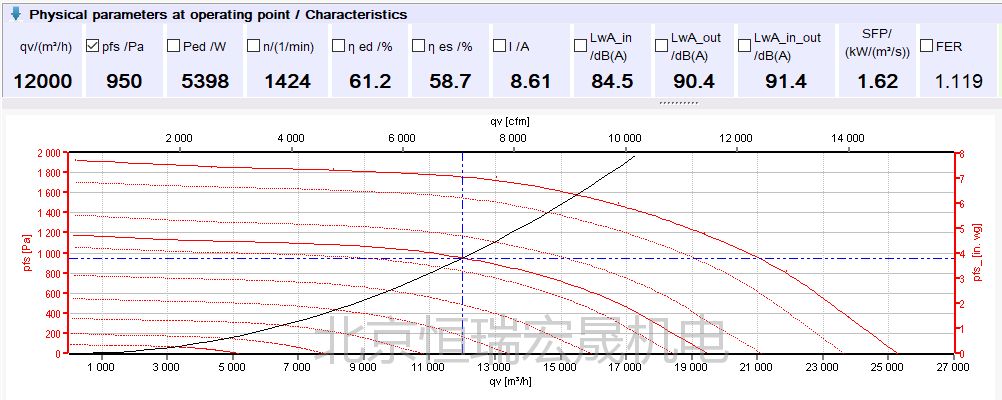The width and height of the screenshot is (1002, 400).
Task: Enable the η ed /% efficiency checkbox
Action: [x=338, y=46]
